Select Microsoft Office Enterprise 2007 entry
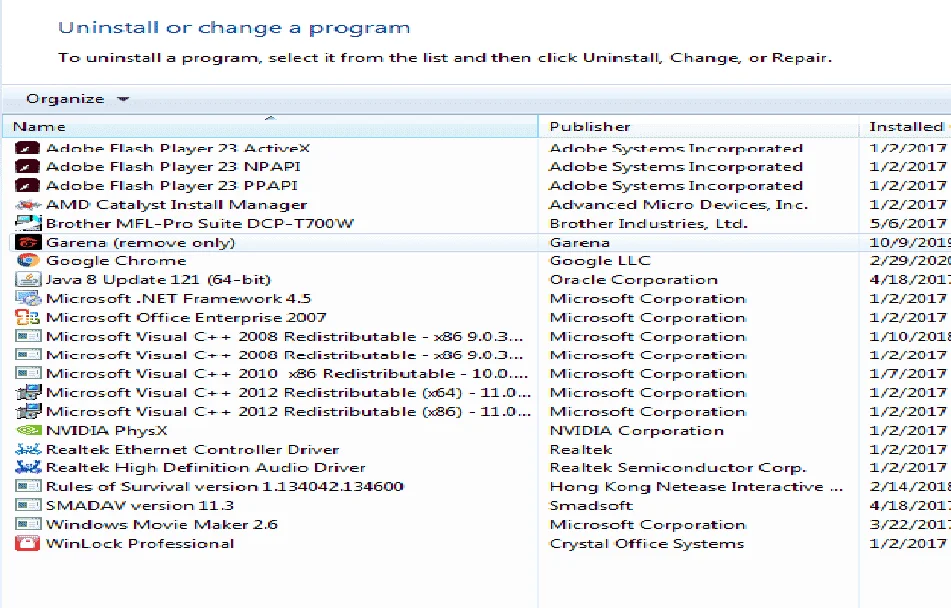The height and width of the screenshot is (608, 951). pyautogui.click(x=186, y=317)
